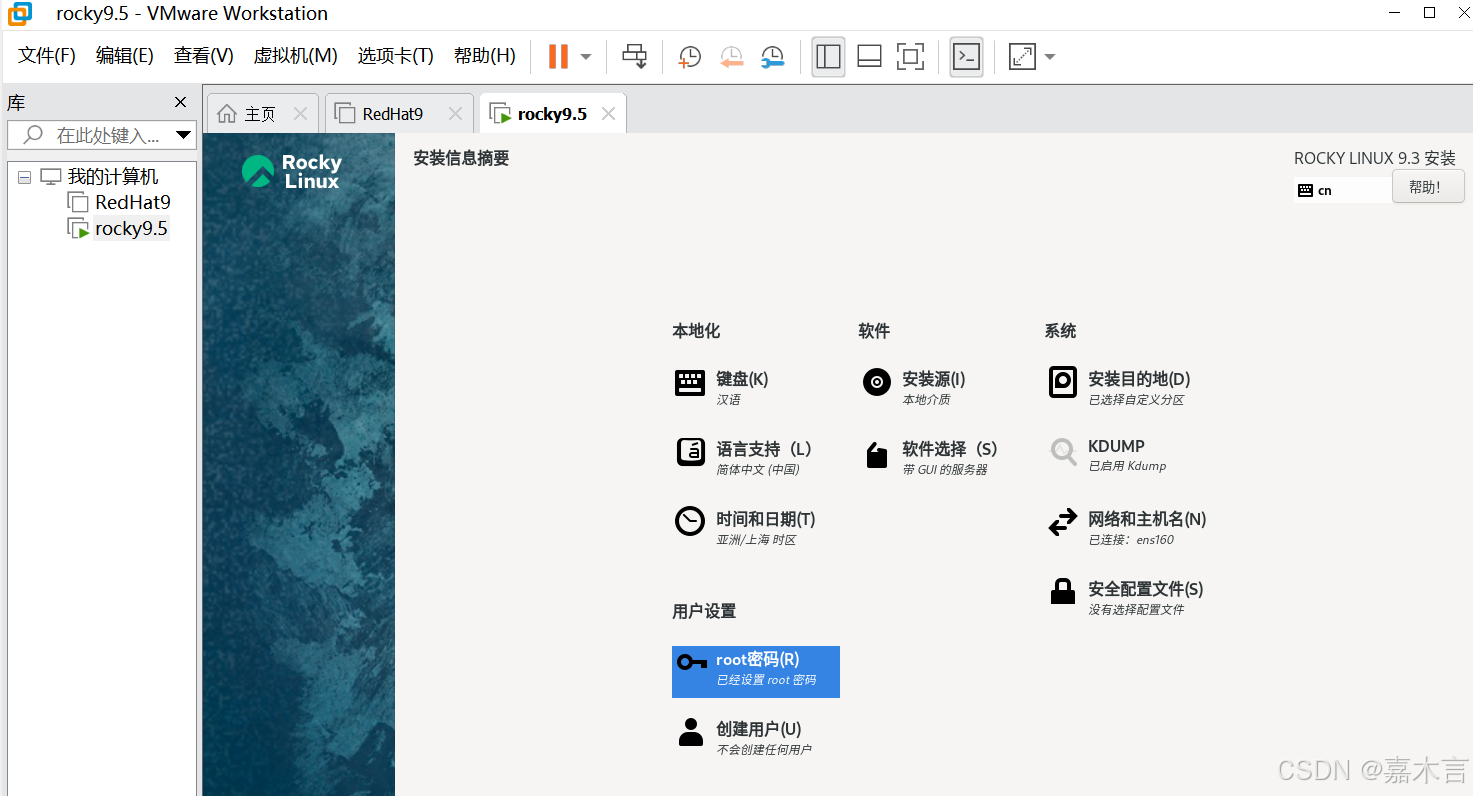Click the VMware Workstation title bar icon
1473x796 pixels.
[x=19, y=14]
